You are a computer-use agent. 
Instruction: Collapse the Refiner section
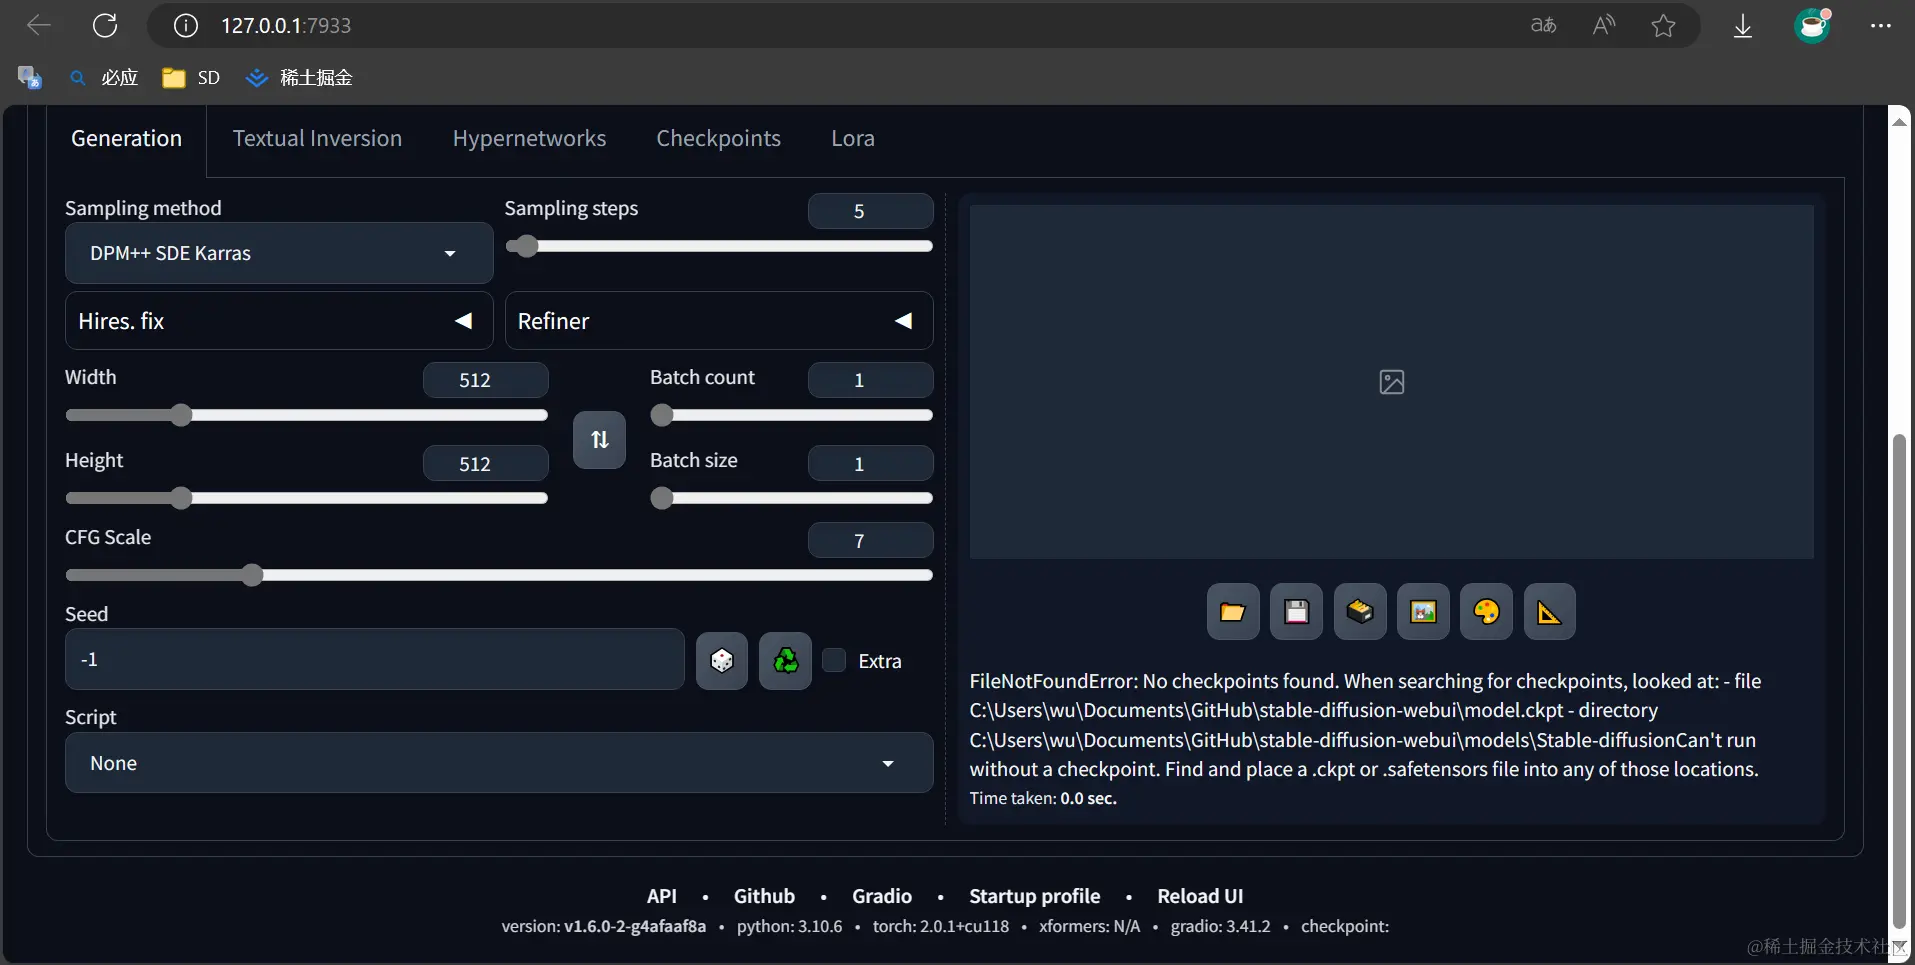pos(903,321)
